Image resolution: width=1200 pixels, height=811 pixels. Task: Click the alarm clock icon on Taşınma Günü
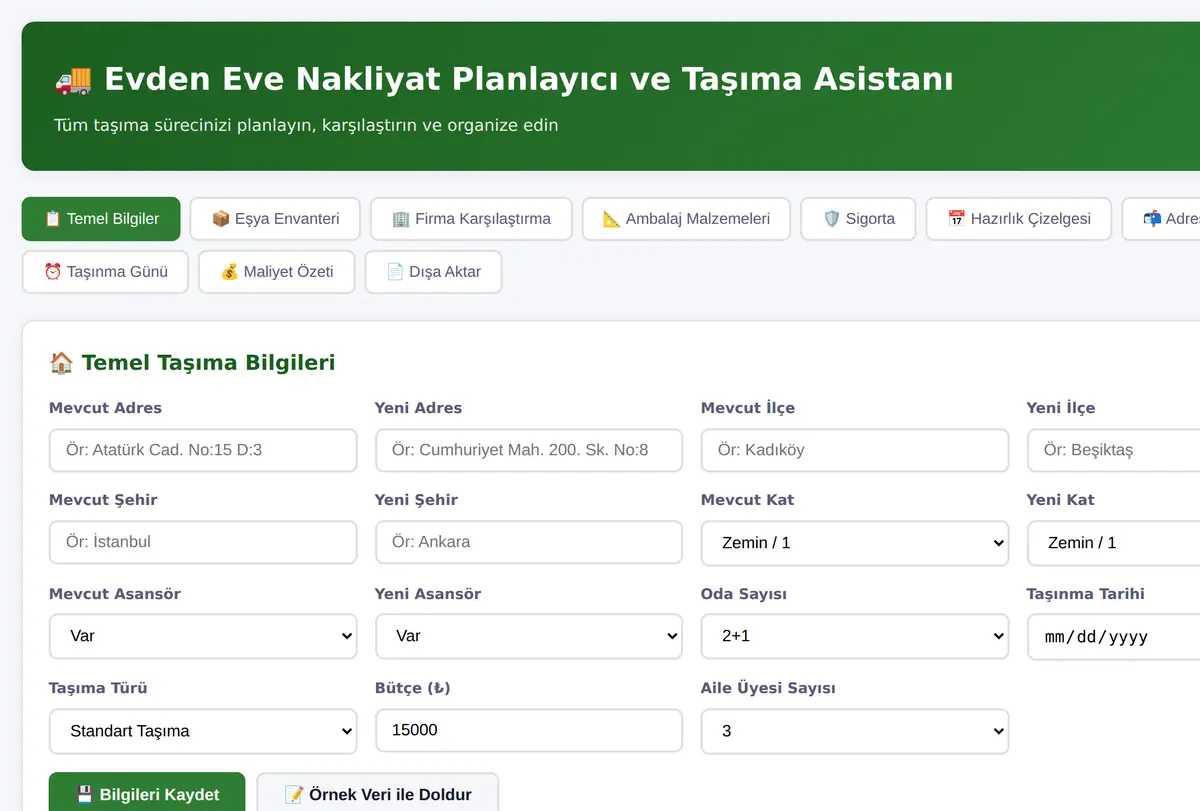[53, 272]
